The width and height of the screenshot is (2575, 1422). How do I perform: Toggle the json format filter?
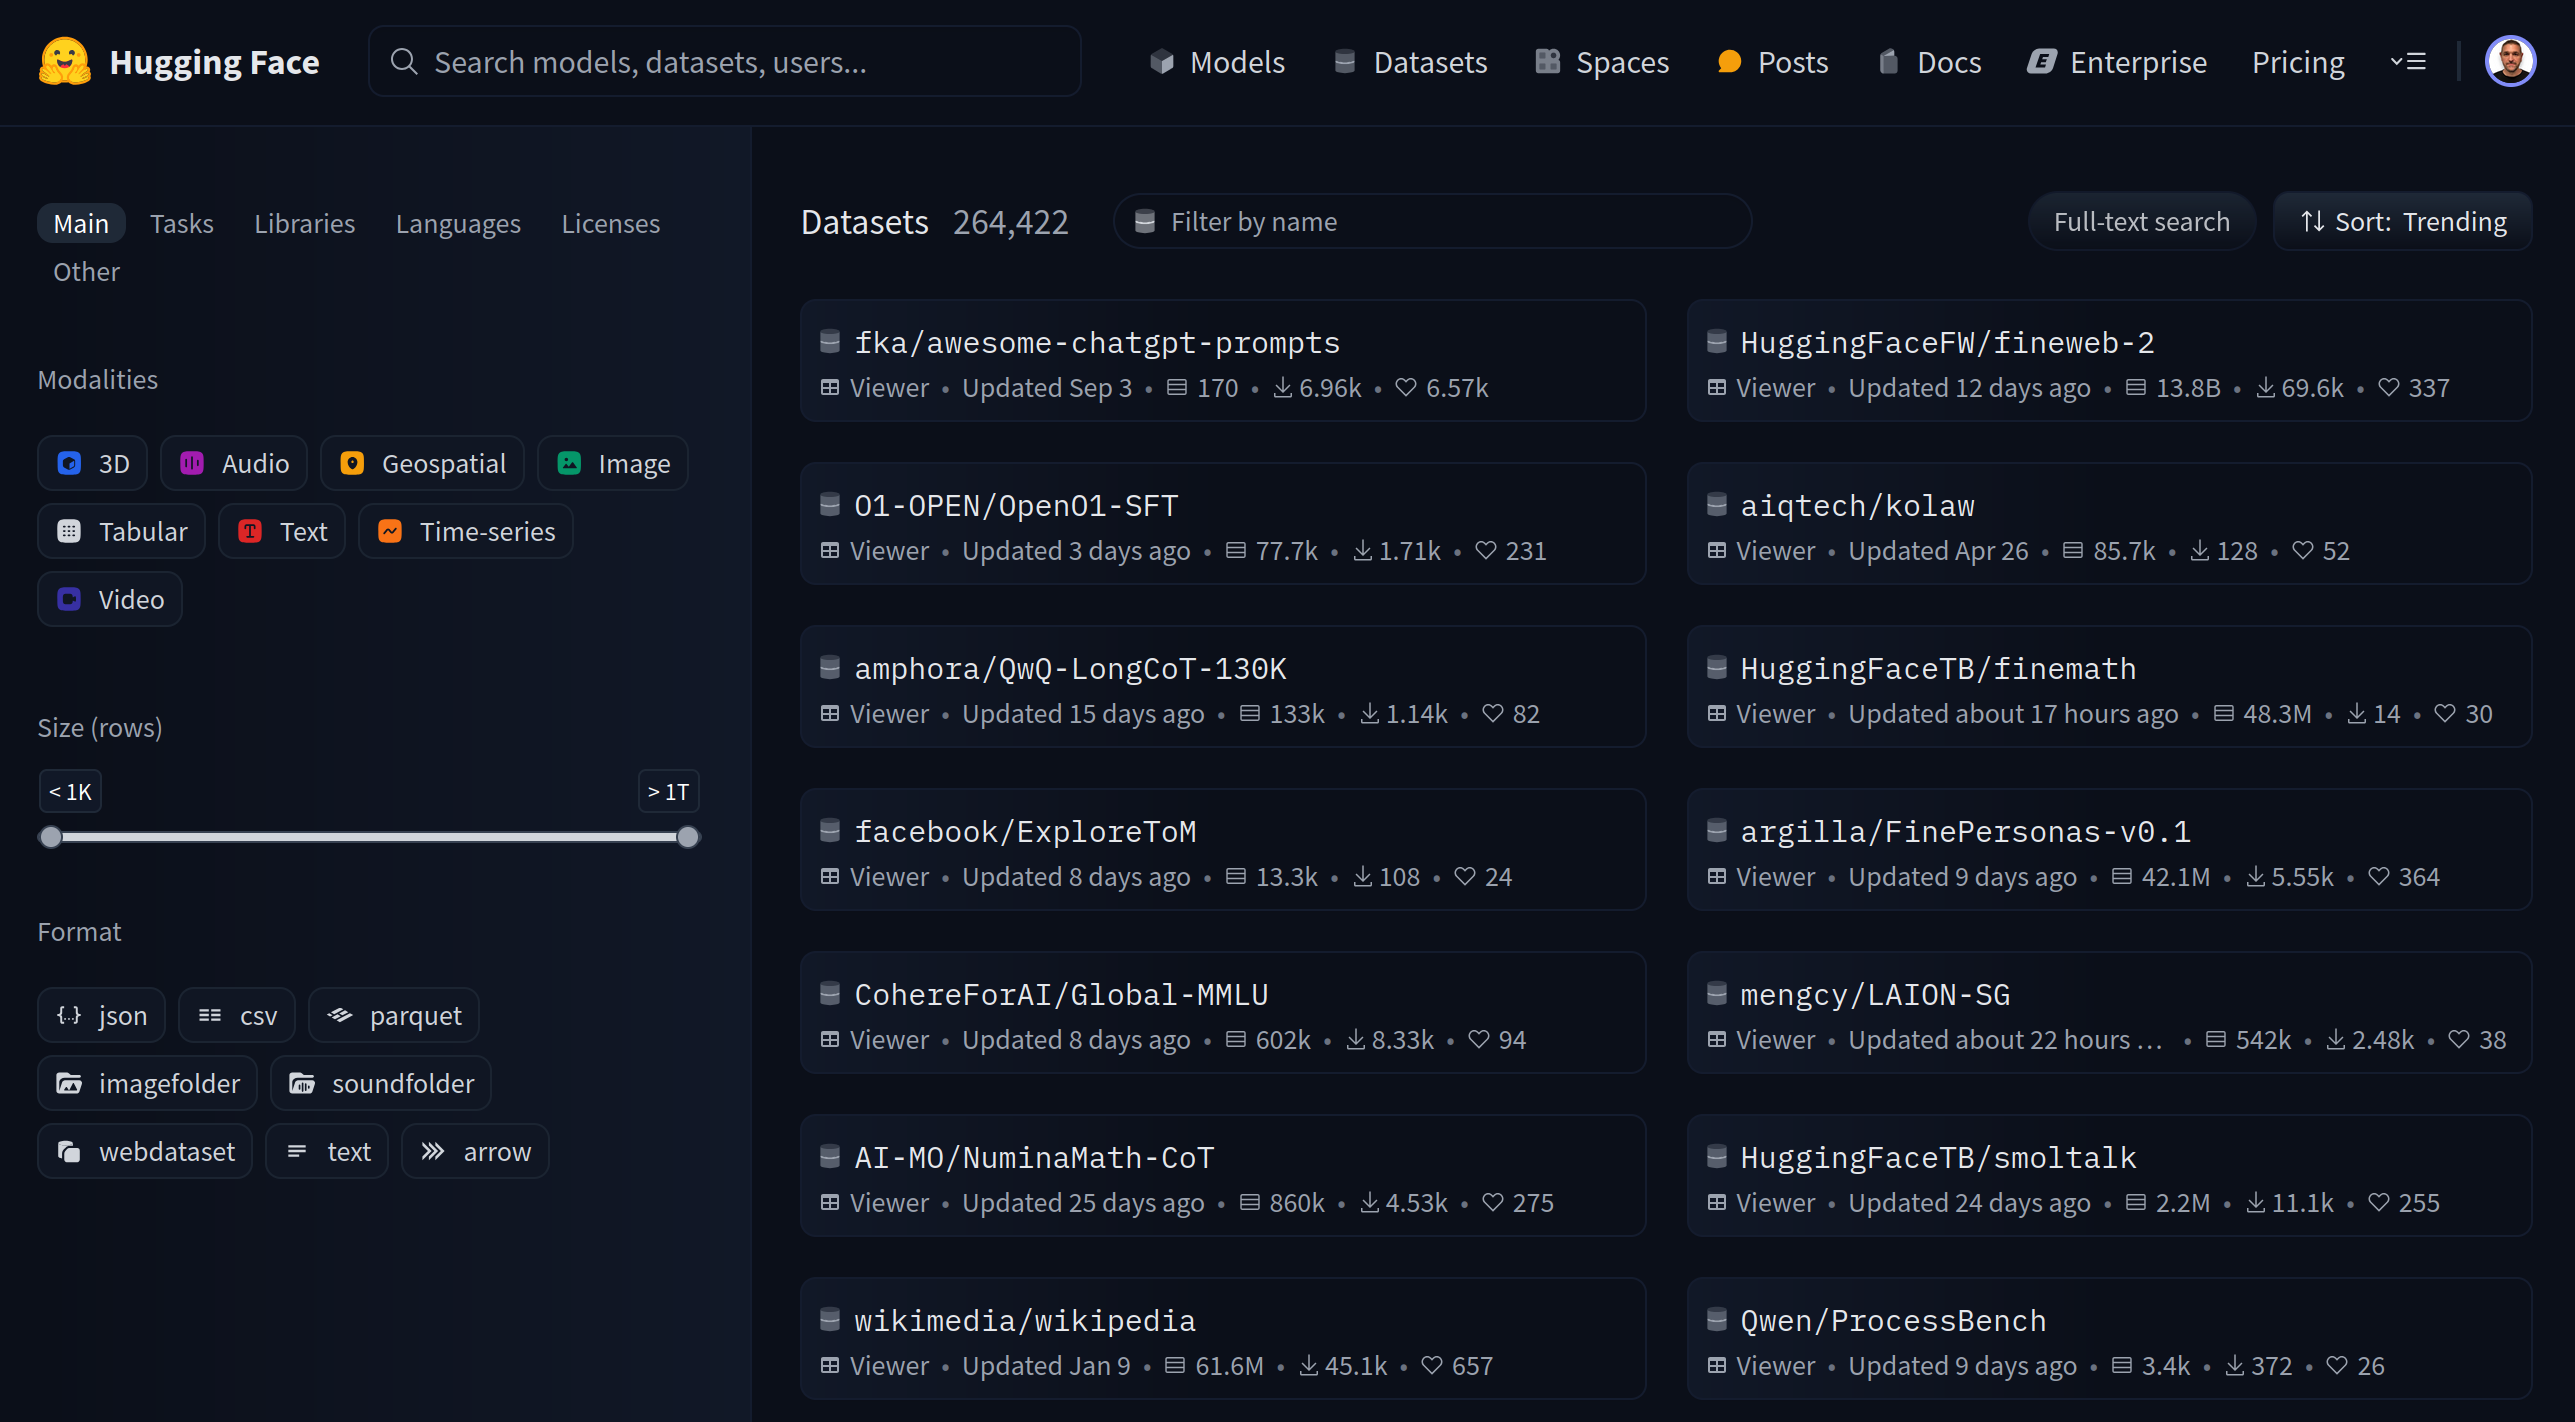[x=100, y=1015]
